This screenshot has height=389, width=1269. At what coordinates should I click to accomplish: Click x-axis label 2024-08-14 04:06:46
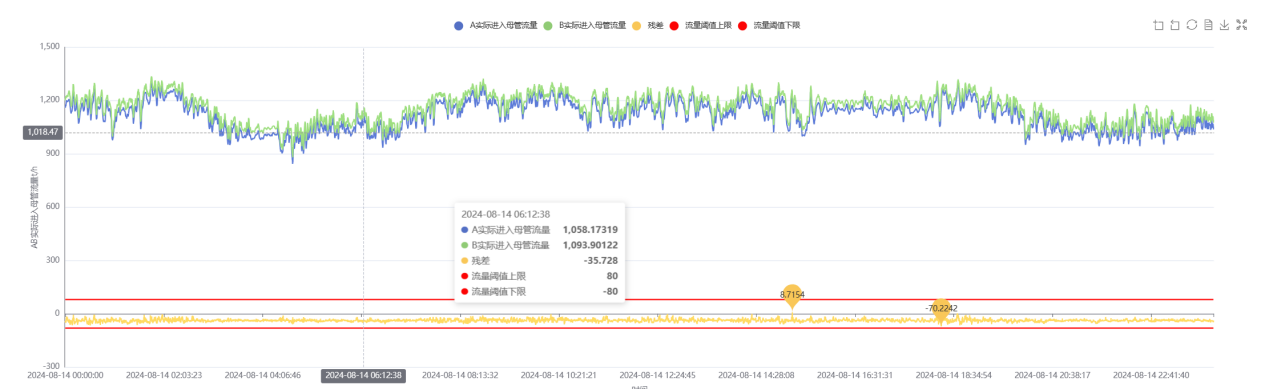pyautogui.click(x=263, y=375)
